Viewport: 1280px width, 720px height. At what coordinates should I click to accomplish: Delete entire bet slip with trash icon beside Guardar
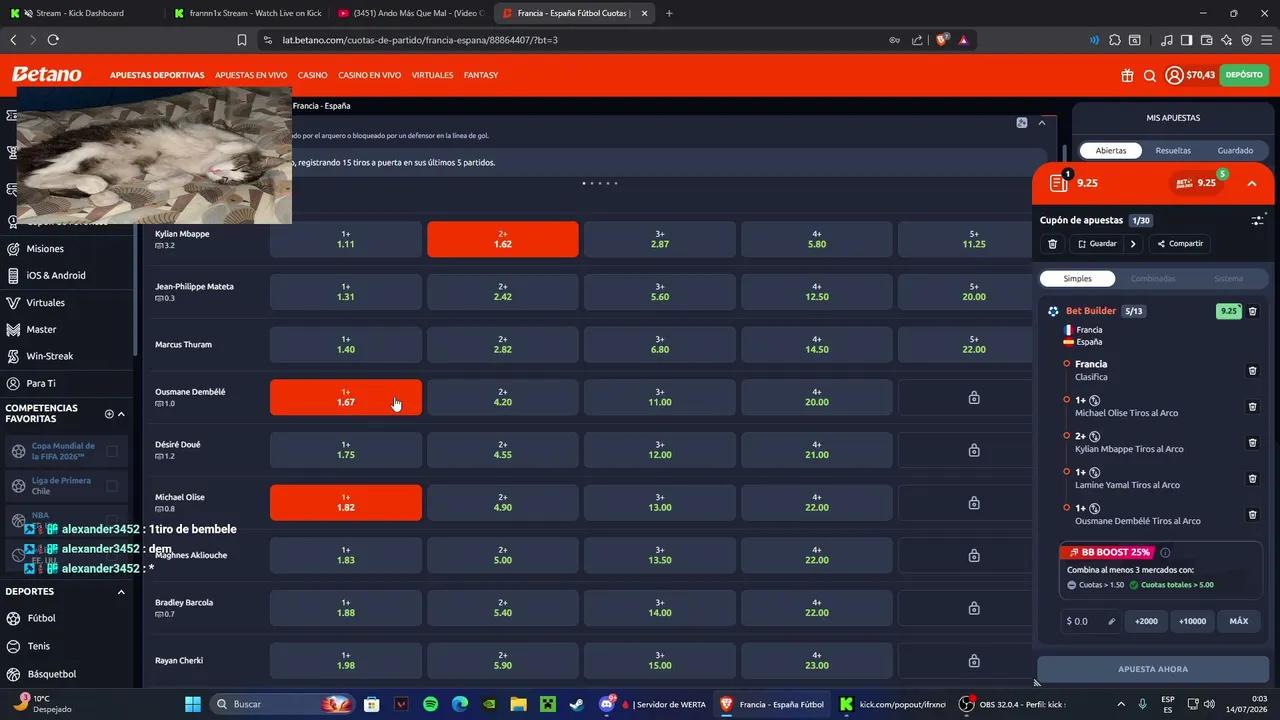coord(1053,243)
